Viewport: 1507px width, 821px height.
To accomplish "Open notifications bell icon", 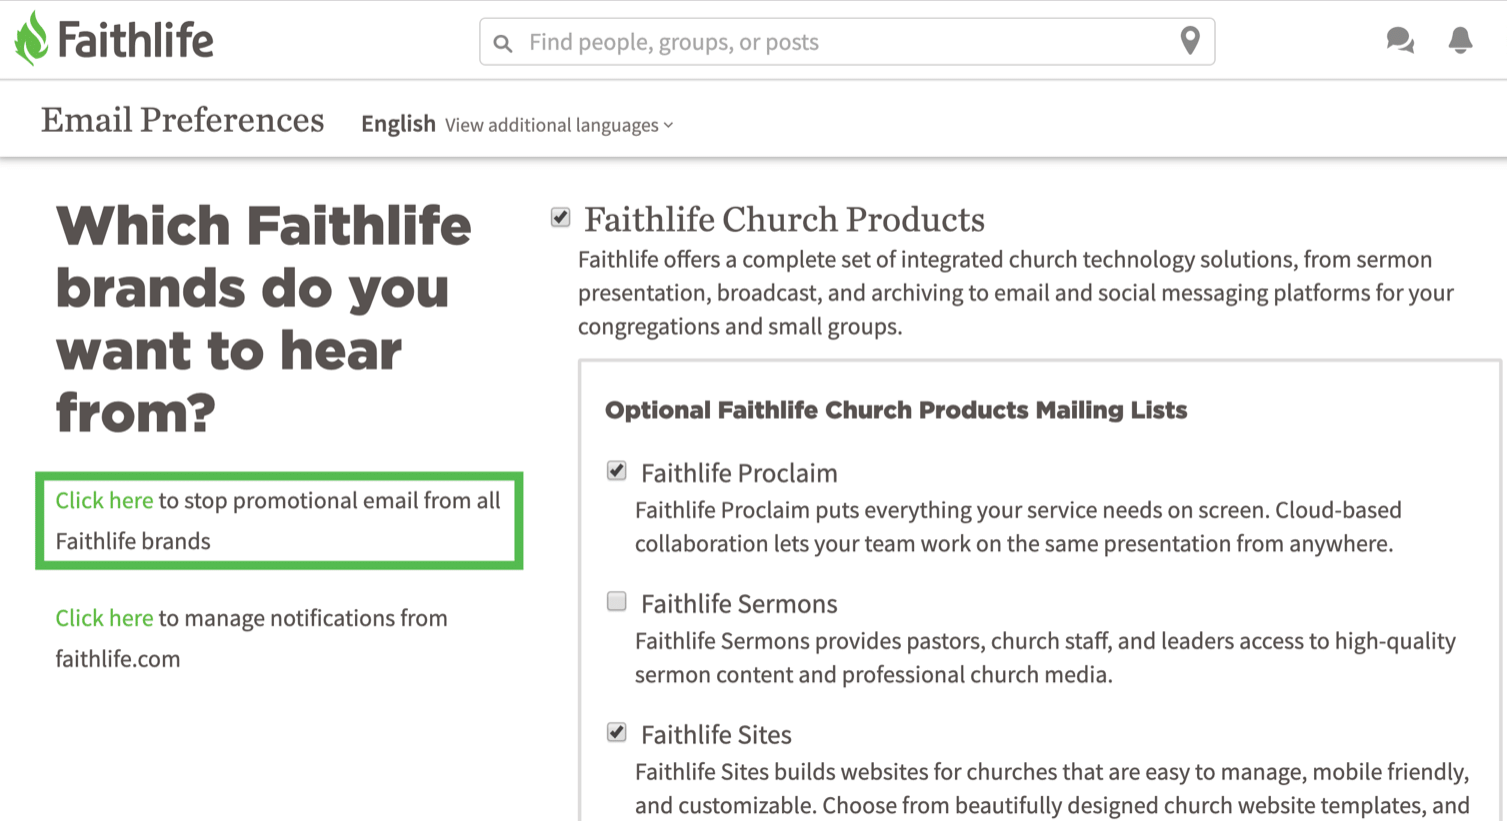I will [1461, 40].
